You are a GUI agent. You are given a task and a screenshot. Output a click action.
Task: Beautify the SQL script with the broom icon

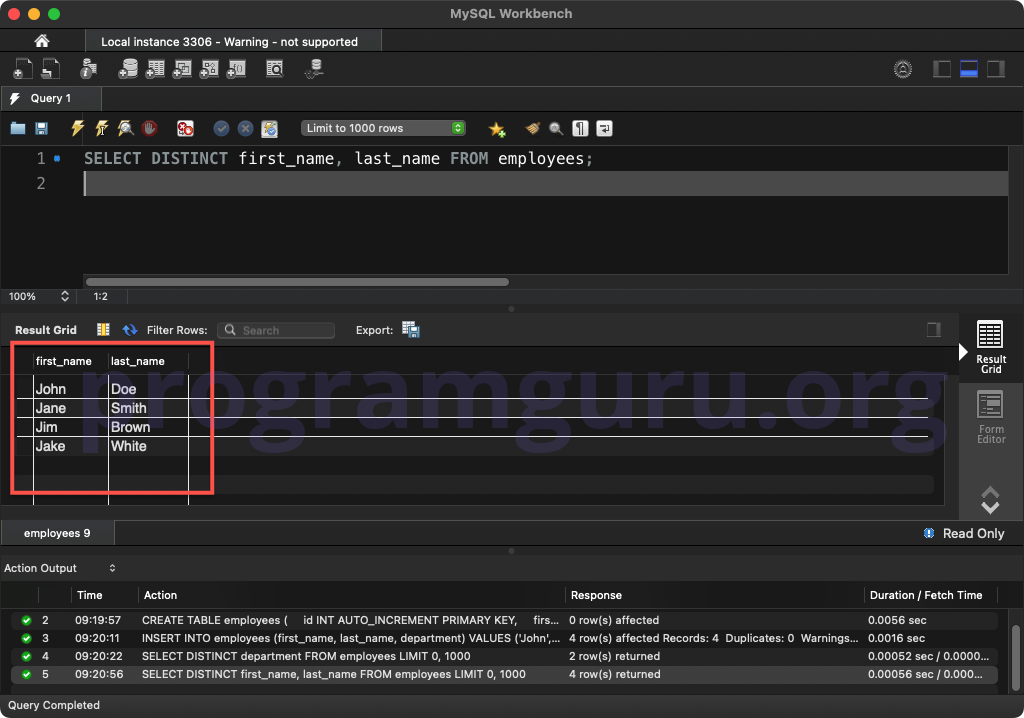click(x=531, y=128)
